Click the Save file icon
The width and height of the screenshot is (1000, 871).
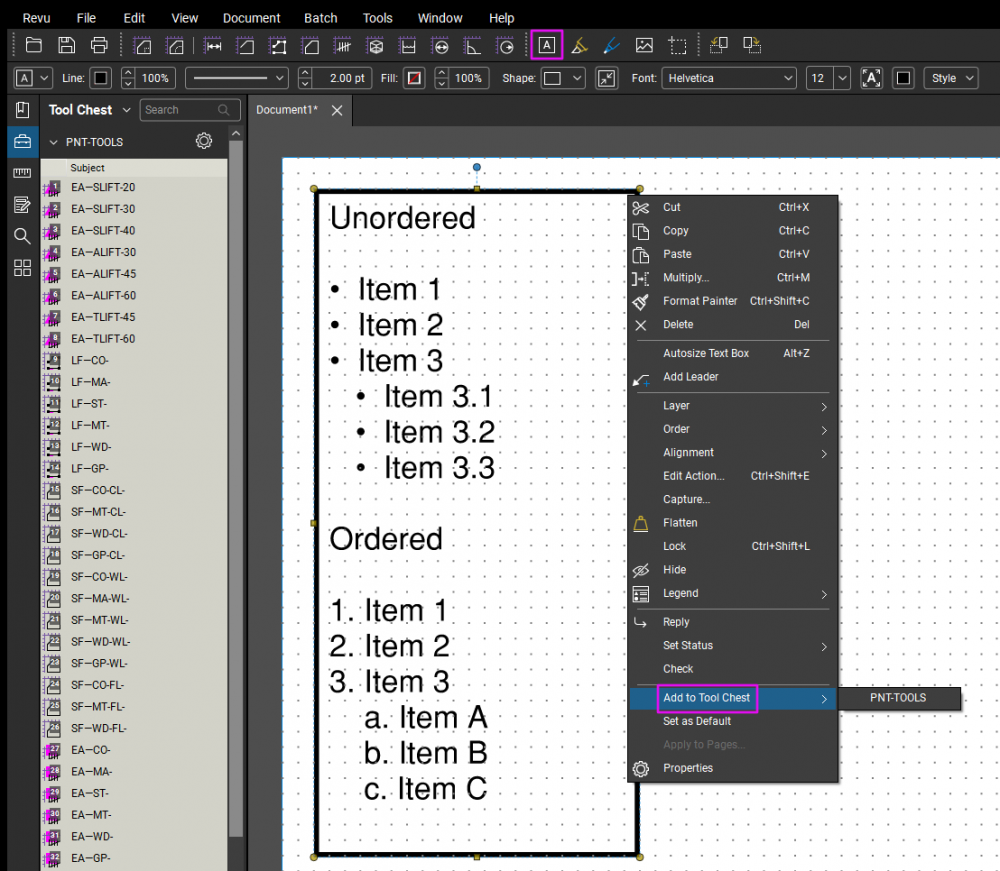66,45
